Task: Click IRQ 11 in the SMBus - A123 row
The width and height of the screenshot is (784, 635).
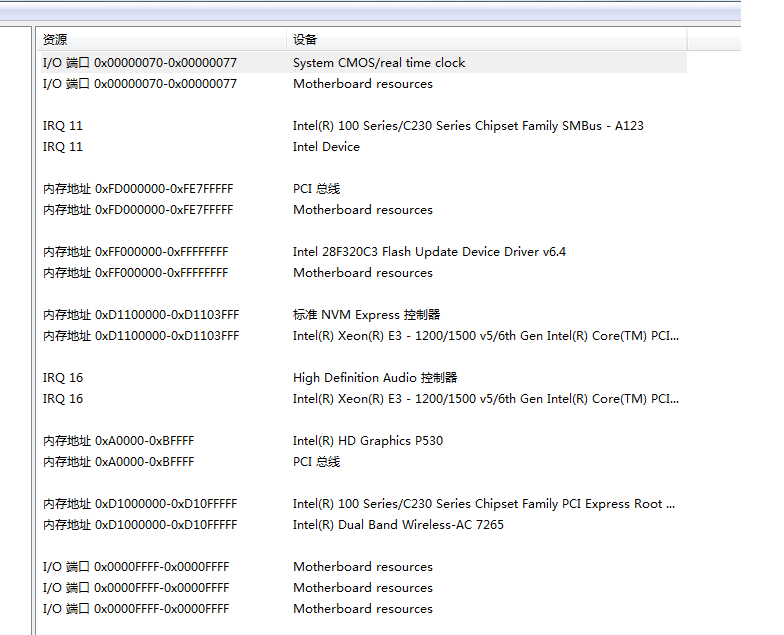Action: 62,126
